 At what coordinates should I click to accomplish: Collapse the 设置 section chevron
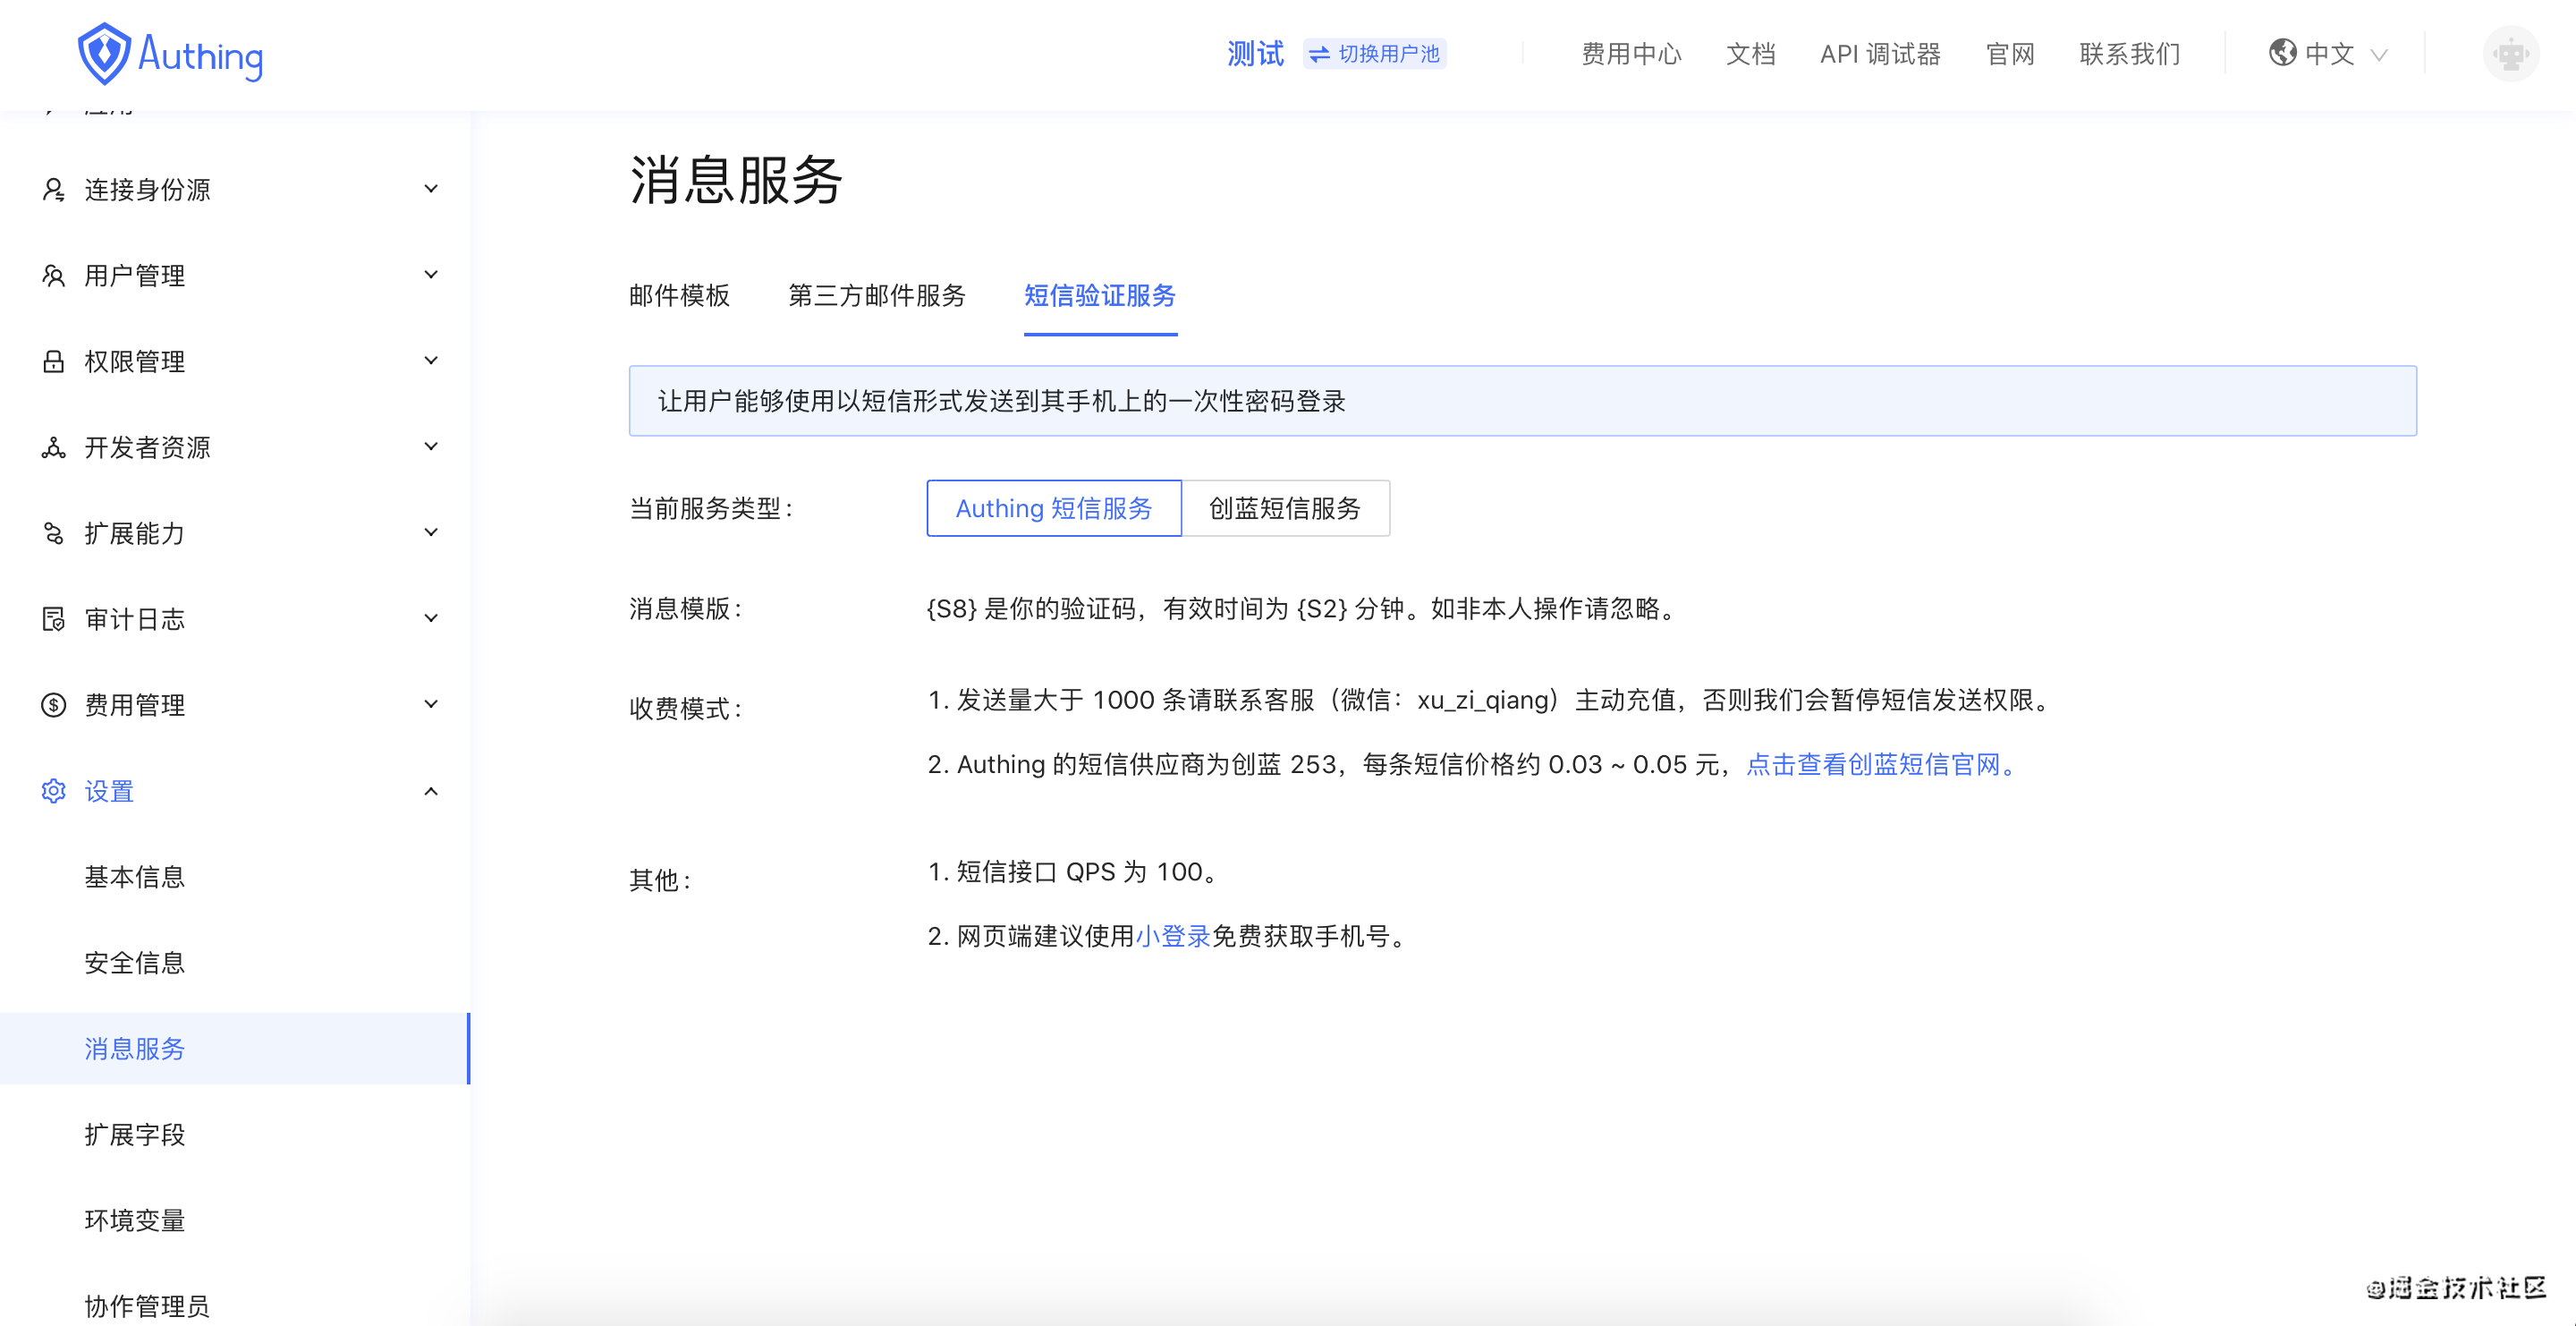coord(431,791)
